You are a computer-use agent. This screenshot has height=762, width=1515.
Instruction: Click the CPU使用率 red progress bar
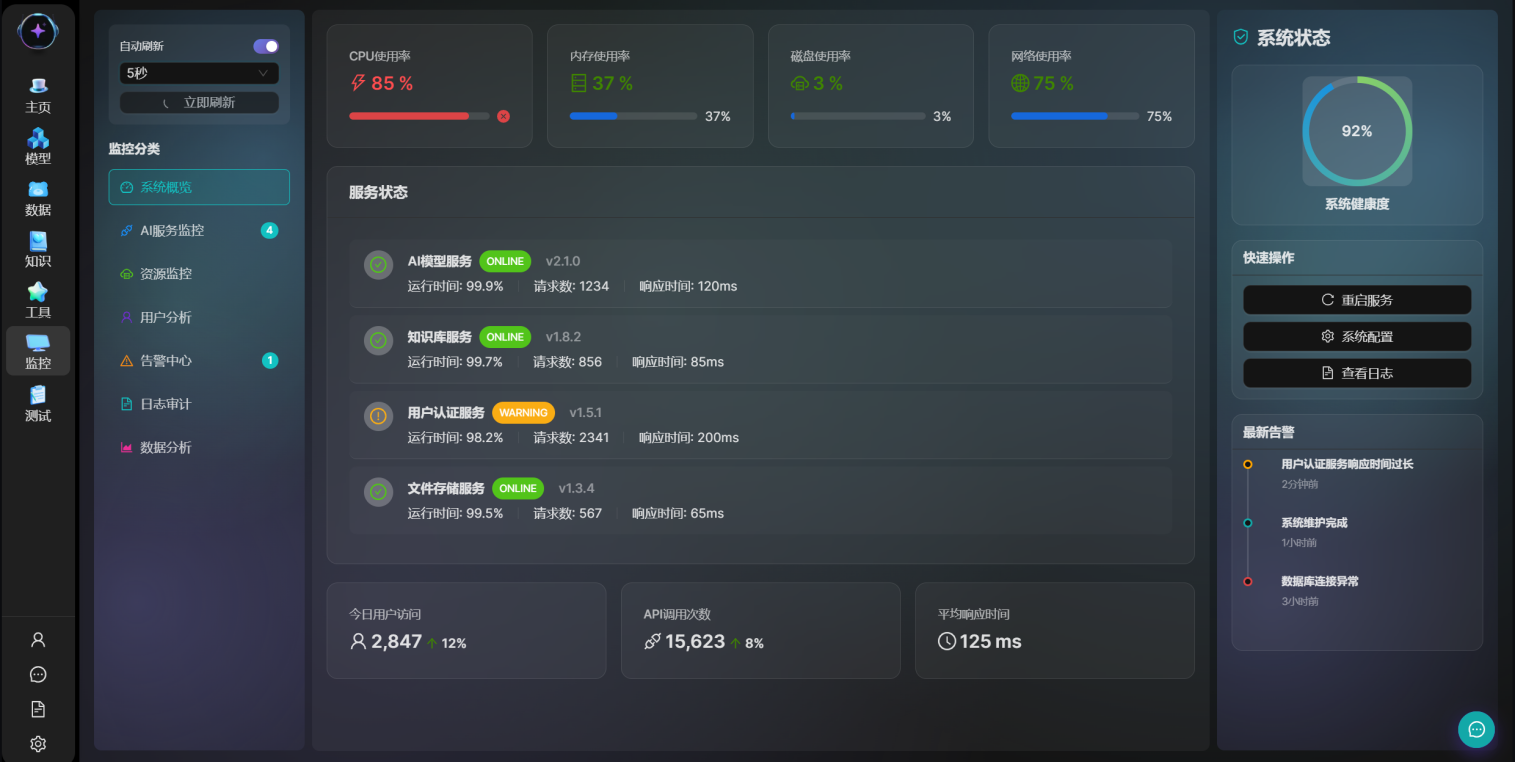click(x=418, y=116)
